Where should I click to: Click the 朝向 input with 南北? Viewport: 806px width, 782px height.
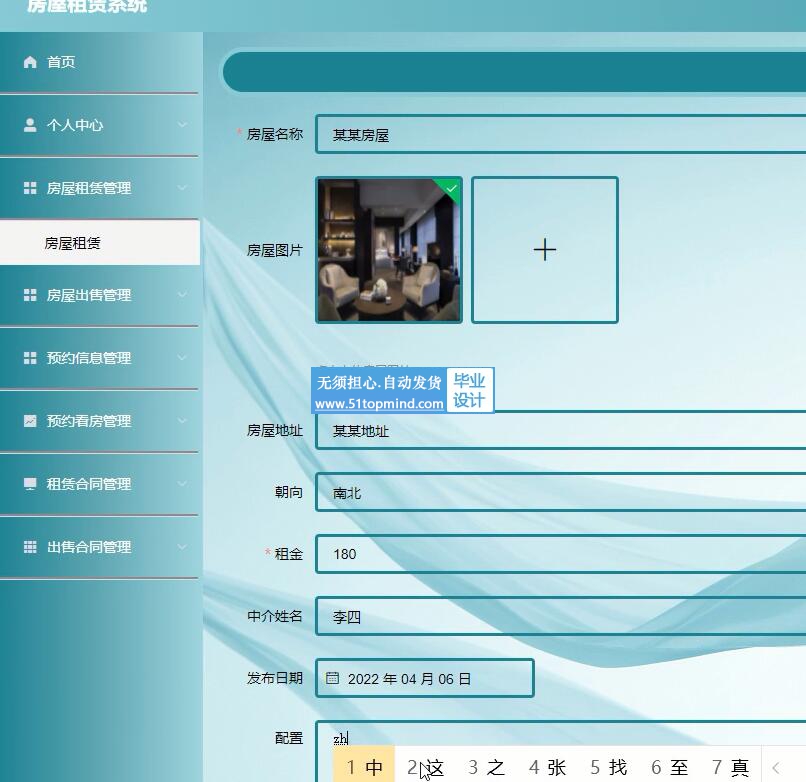pos(561,492)
